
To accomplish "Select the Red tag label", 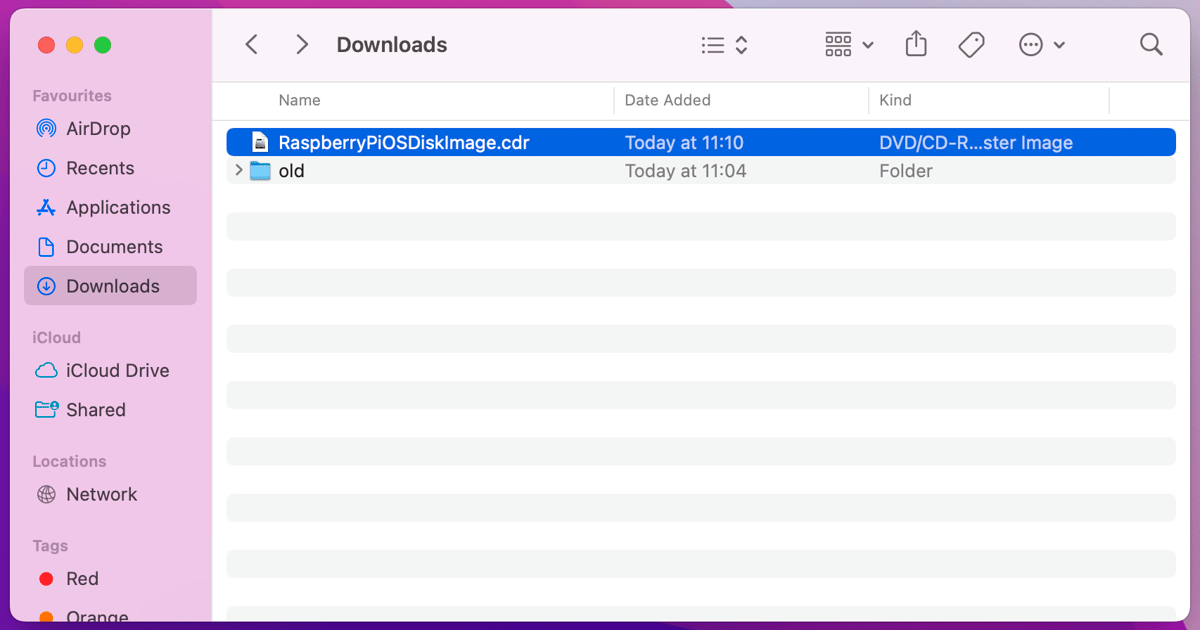I will [82, 579].
